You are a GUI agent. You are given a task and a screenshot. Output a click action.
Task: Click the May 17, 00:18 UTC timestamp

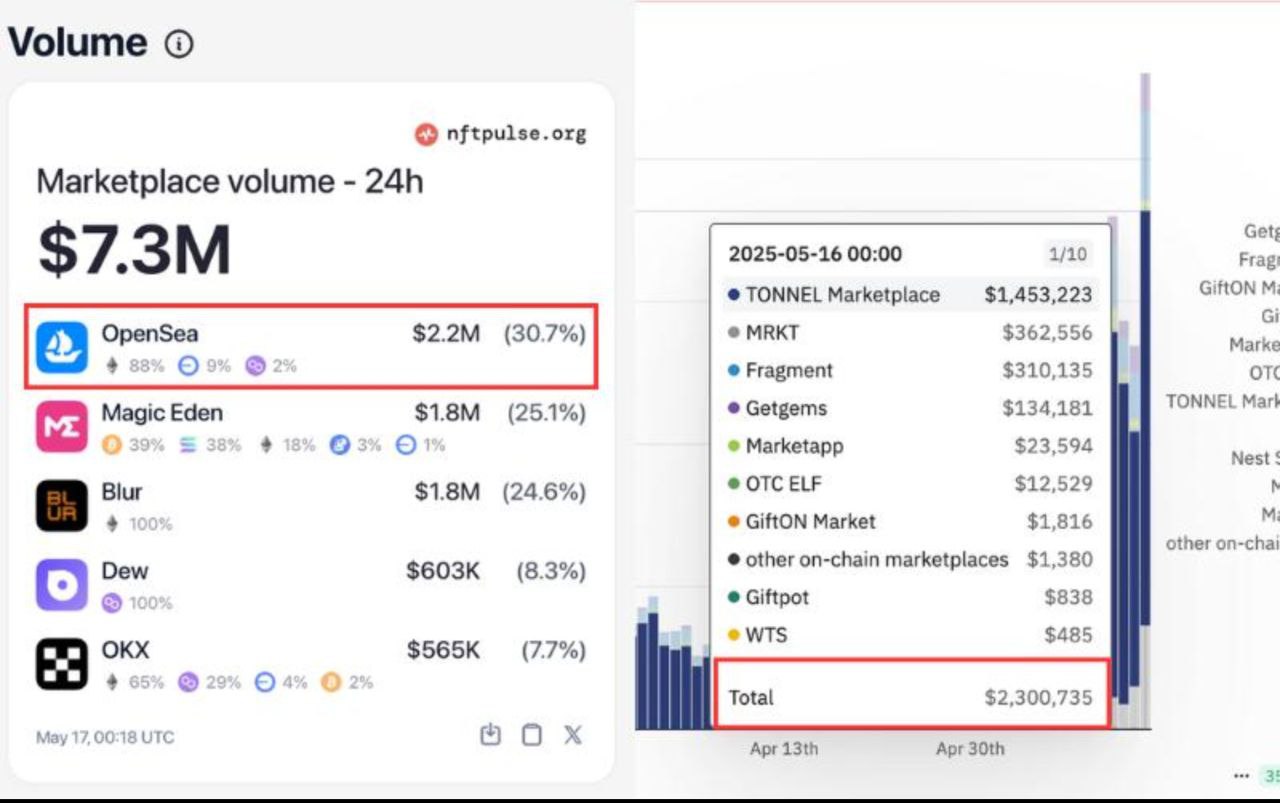105,737
